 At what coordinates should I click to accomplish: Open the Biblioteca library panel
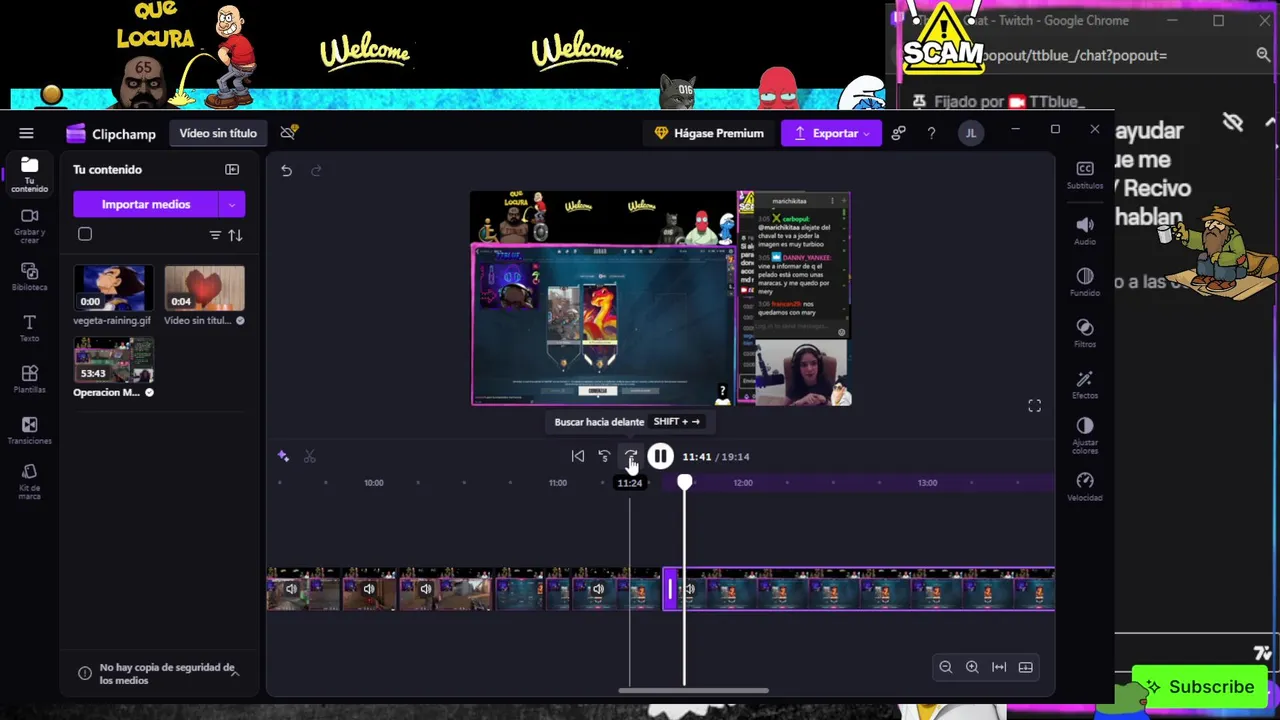pos(29,276)
